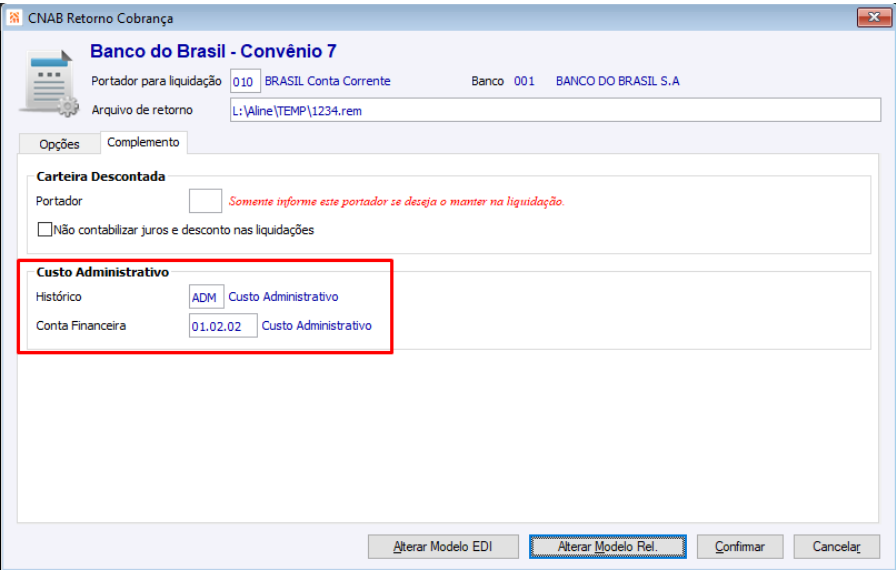Click the Conta Financeira field 01.02.02
Image resolution: width=896 pixels, height=572 pixels.
pos(223,326)
